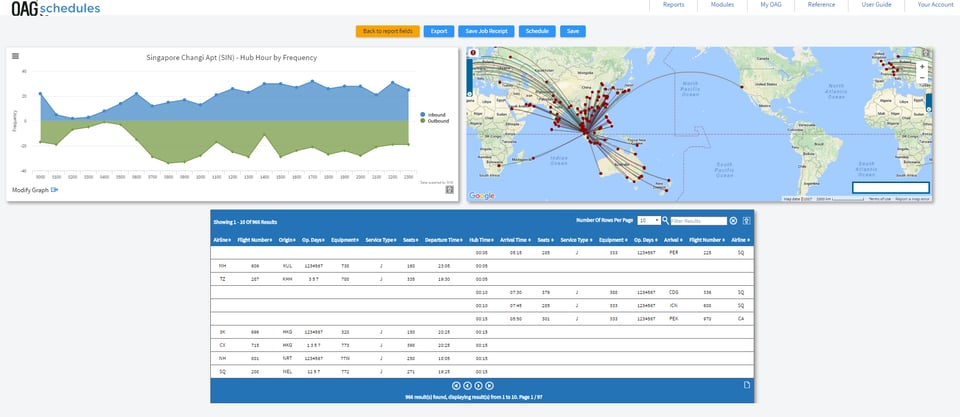Zoom out on the route map
The image size is (960, 417).
(x=922, y=78)
